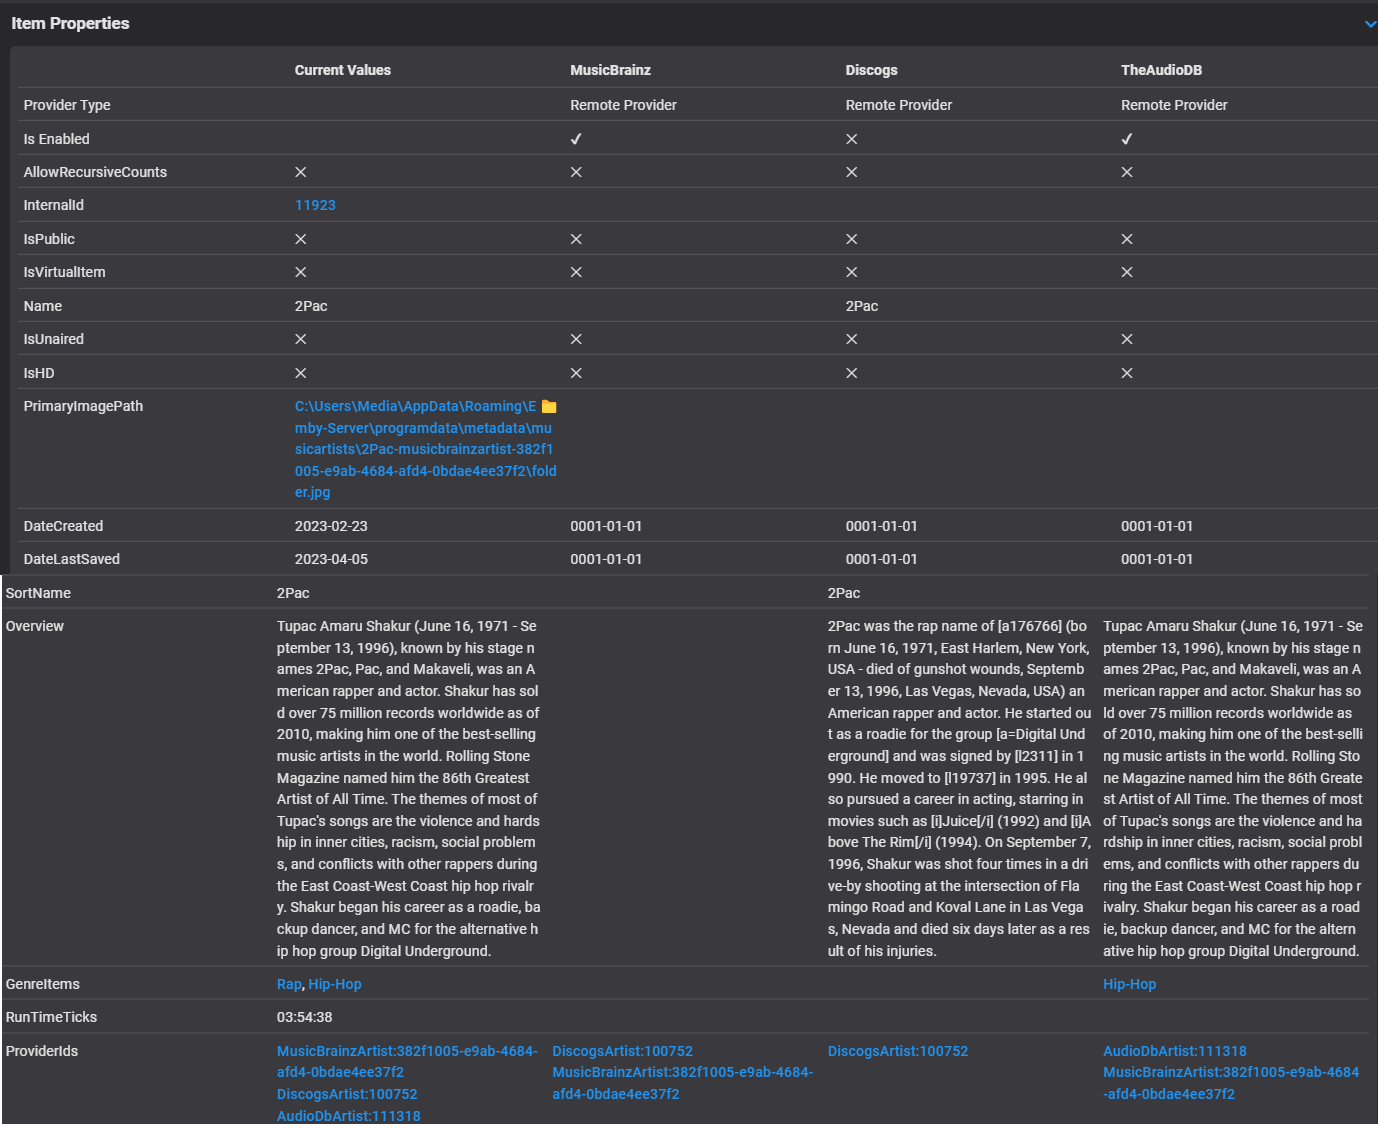The width and height of the screenshot is (1378, 1124).
Task: Select Remote Provider text under Discogs
Action: [x=899, y=105]
